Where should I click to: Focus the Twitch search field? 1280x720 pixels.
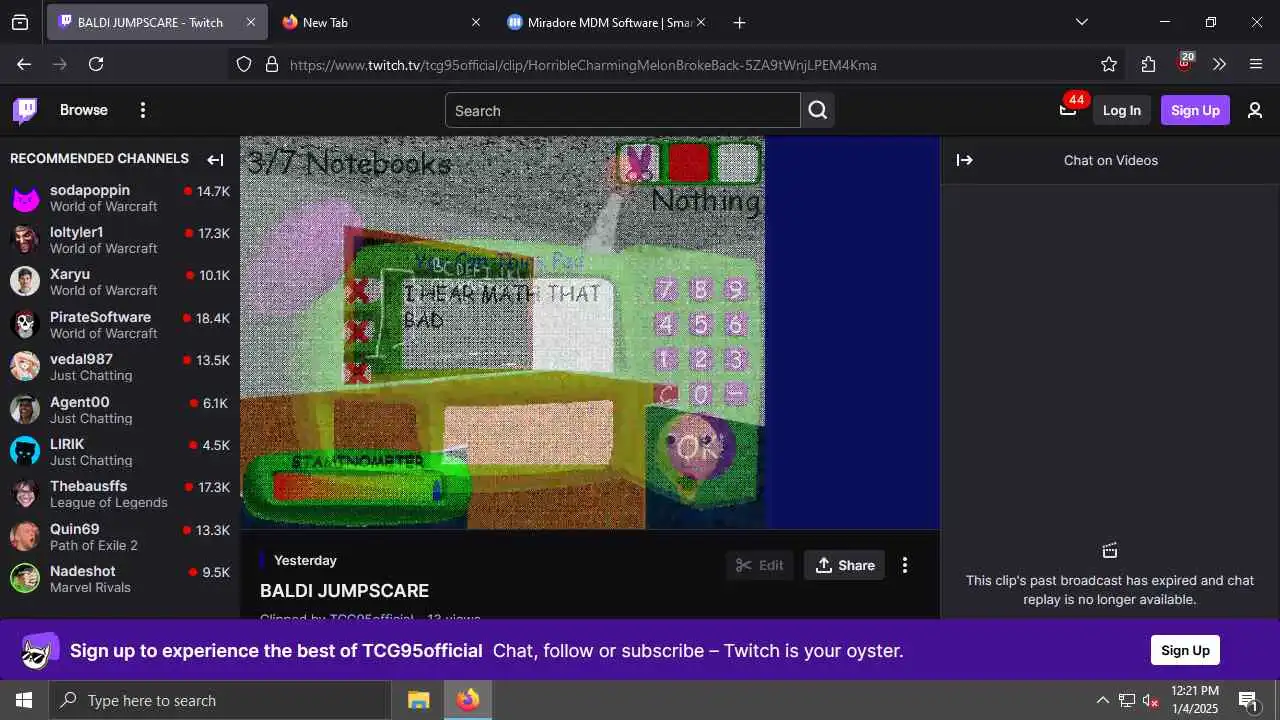point(622,110)
